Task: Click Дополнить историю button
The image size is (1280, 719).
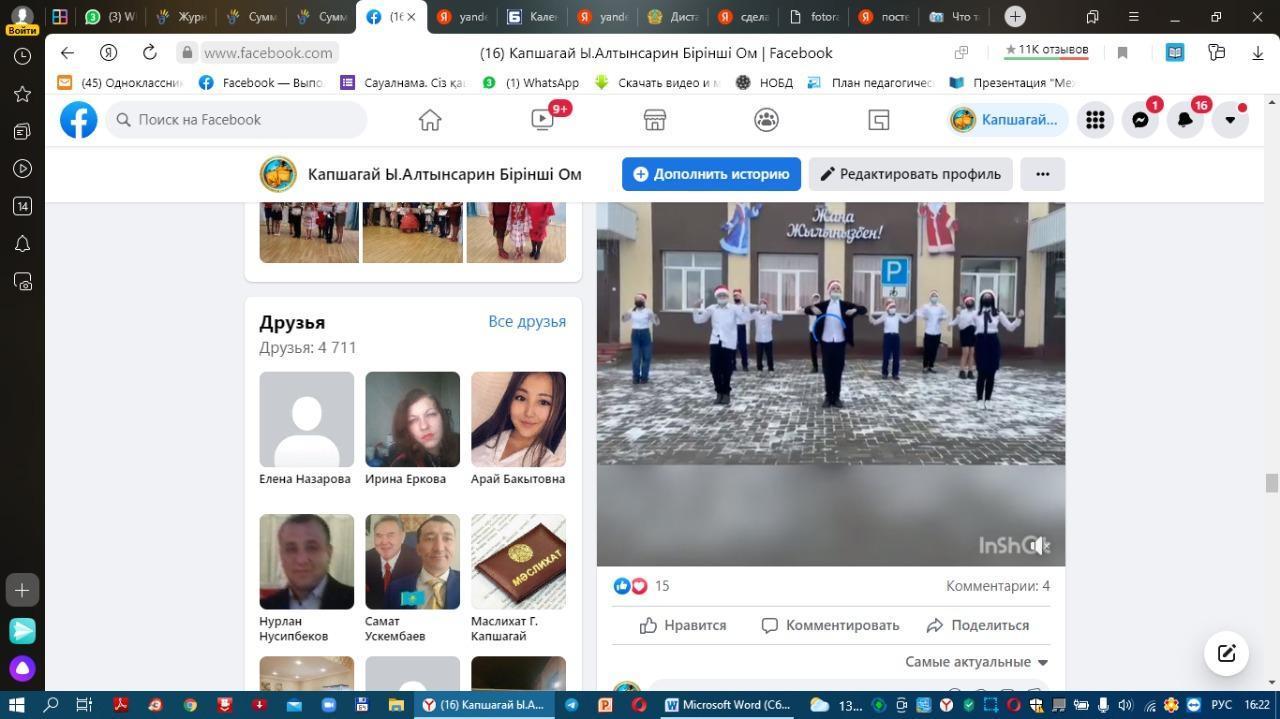Action: pos(711,174)
